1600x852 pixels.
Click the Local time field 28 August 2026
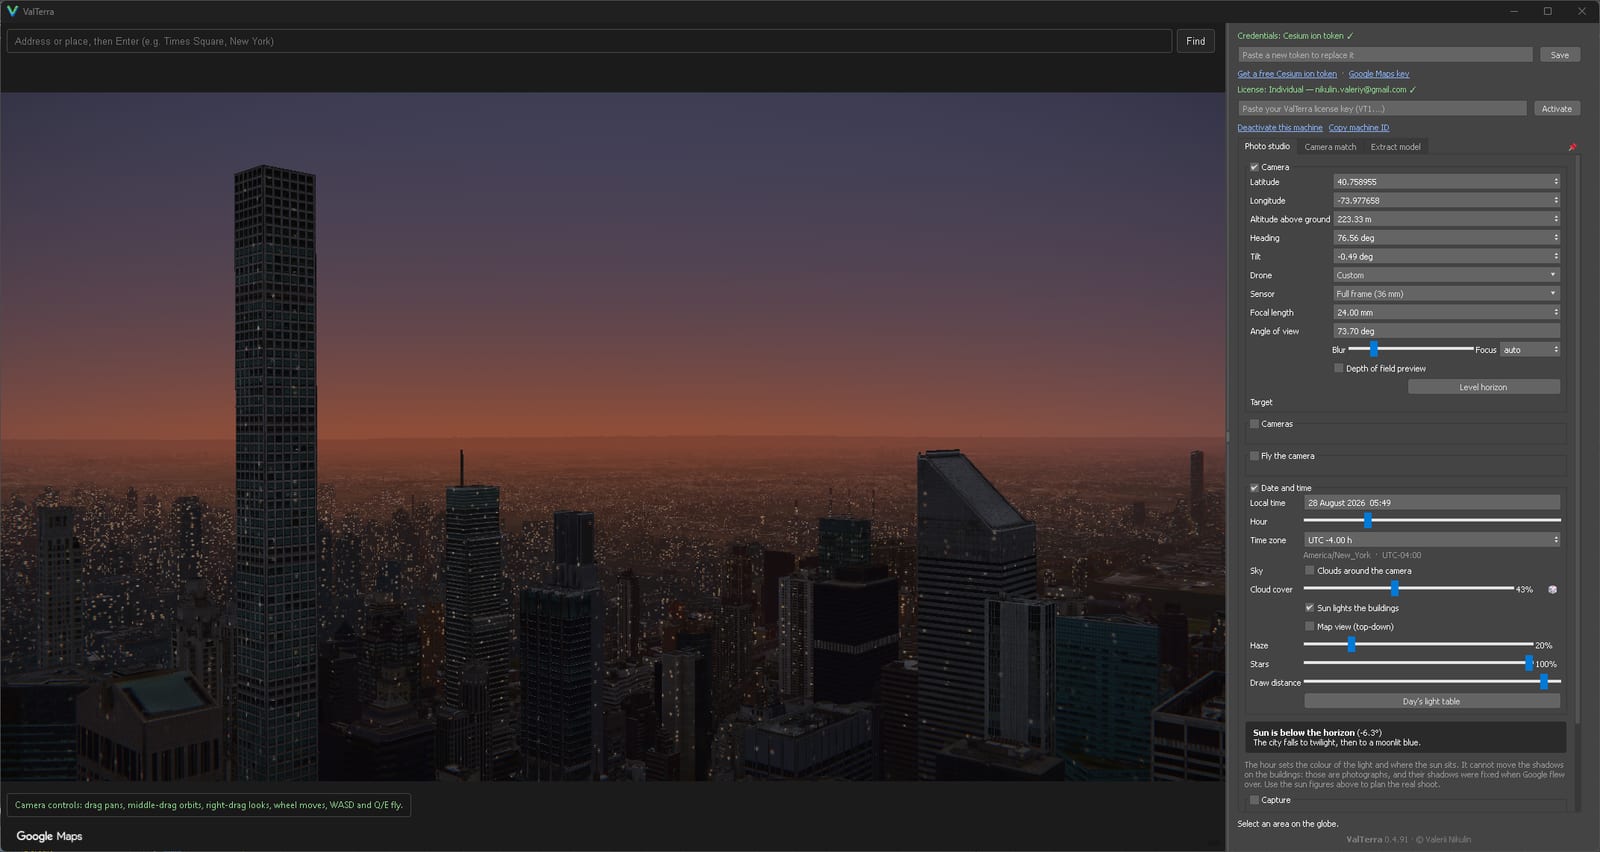pos(1432,503)
